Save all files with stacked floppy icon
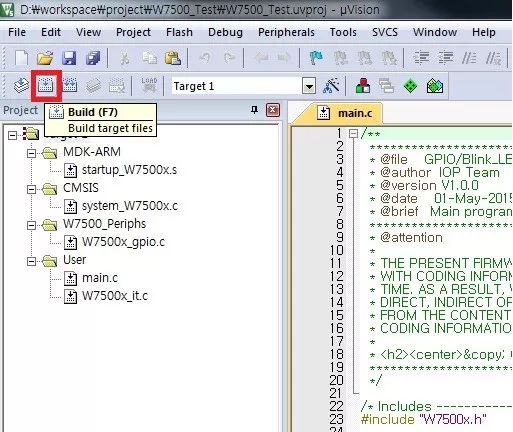The image size is (513, 432). [93, 58]
